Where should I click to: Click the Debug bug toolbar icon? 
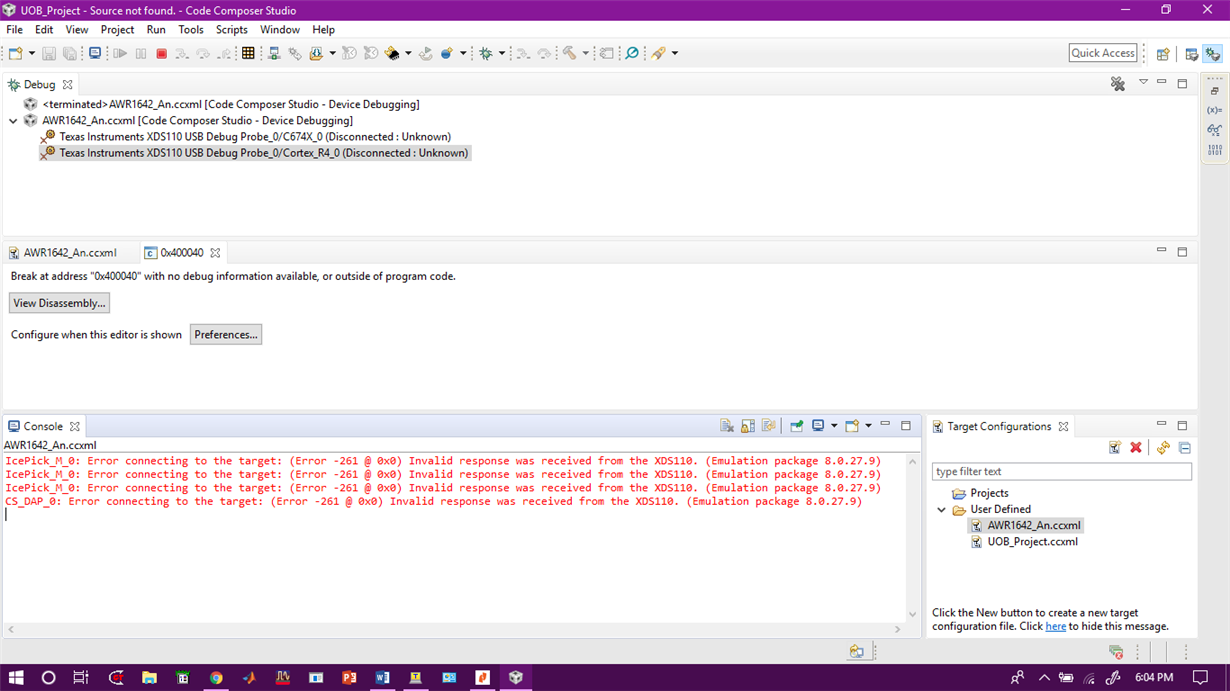486,53
